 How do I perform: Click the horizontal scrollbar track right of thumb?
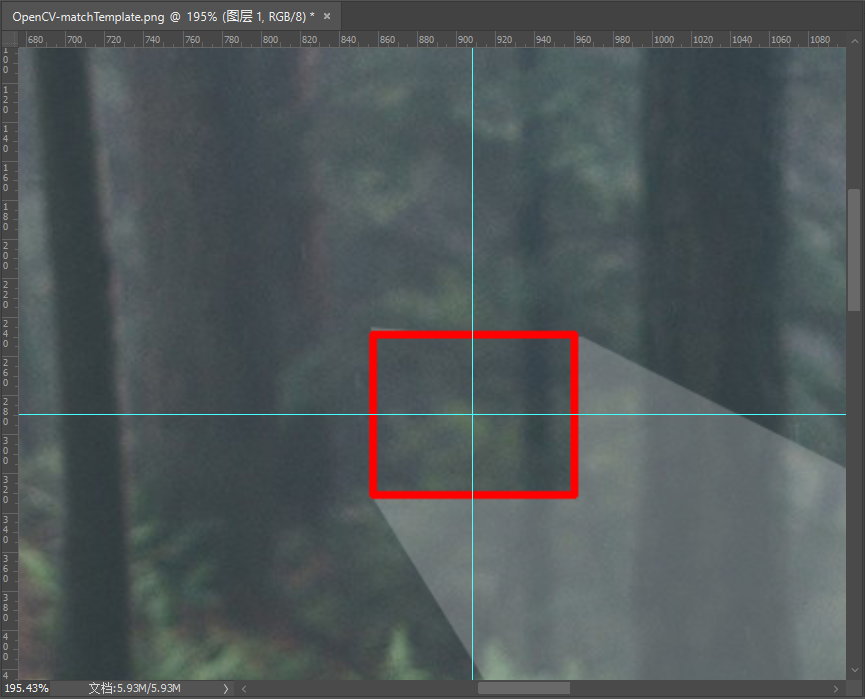[700, 688]
